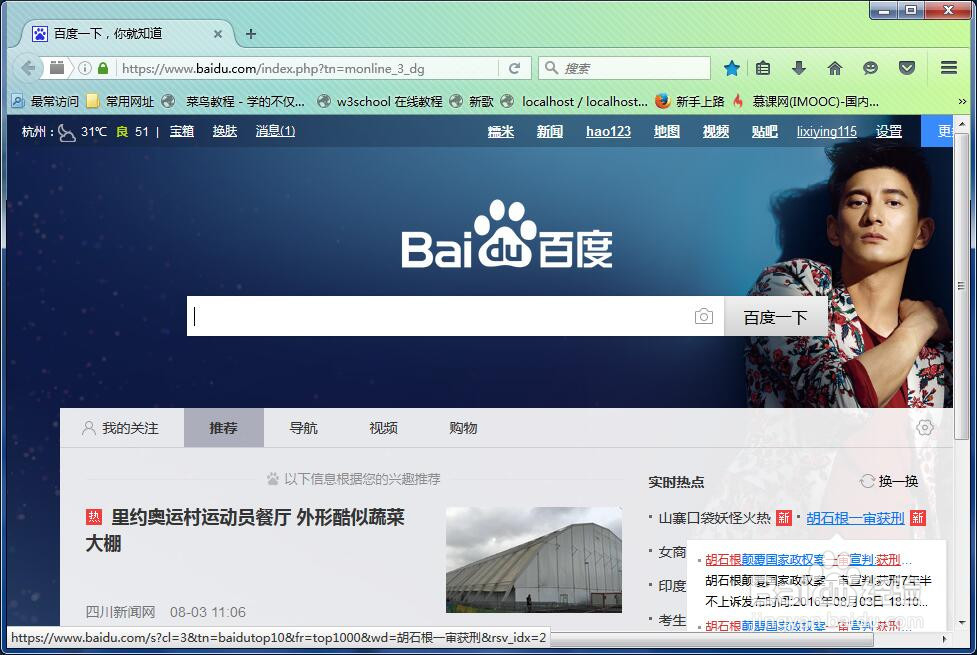Screen dimensions: 977x655
Task: Click the Baidu logo
Action: tap(507, 235)
